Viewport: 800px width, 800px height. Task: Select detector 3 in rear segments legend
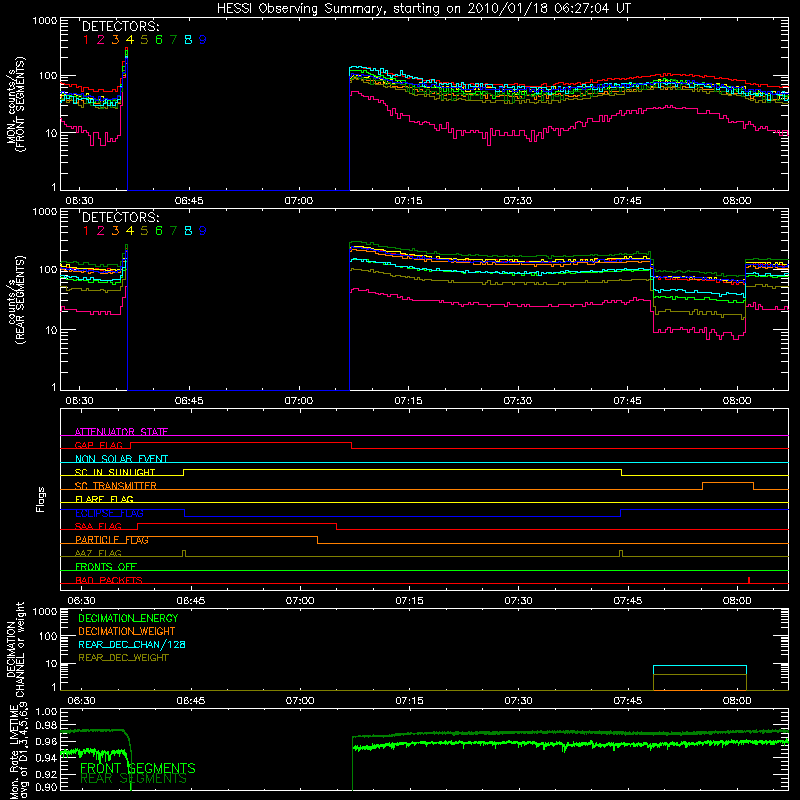tap(115, 231)
